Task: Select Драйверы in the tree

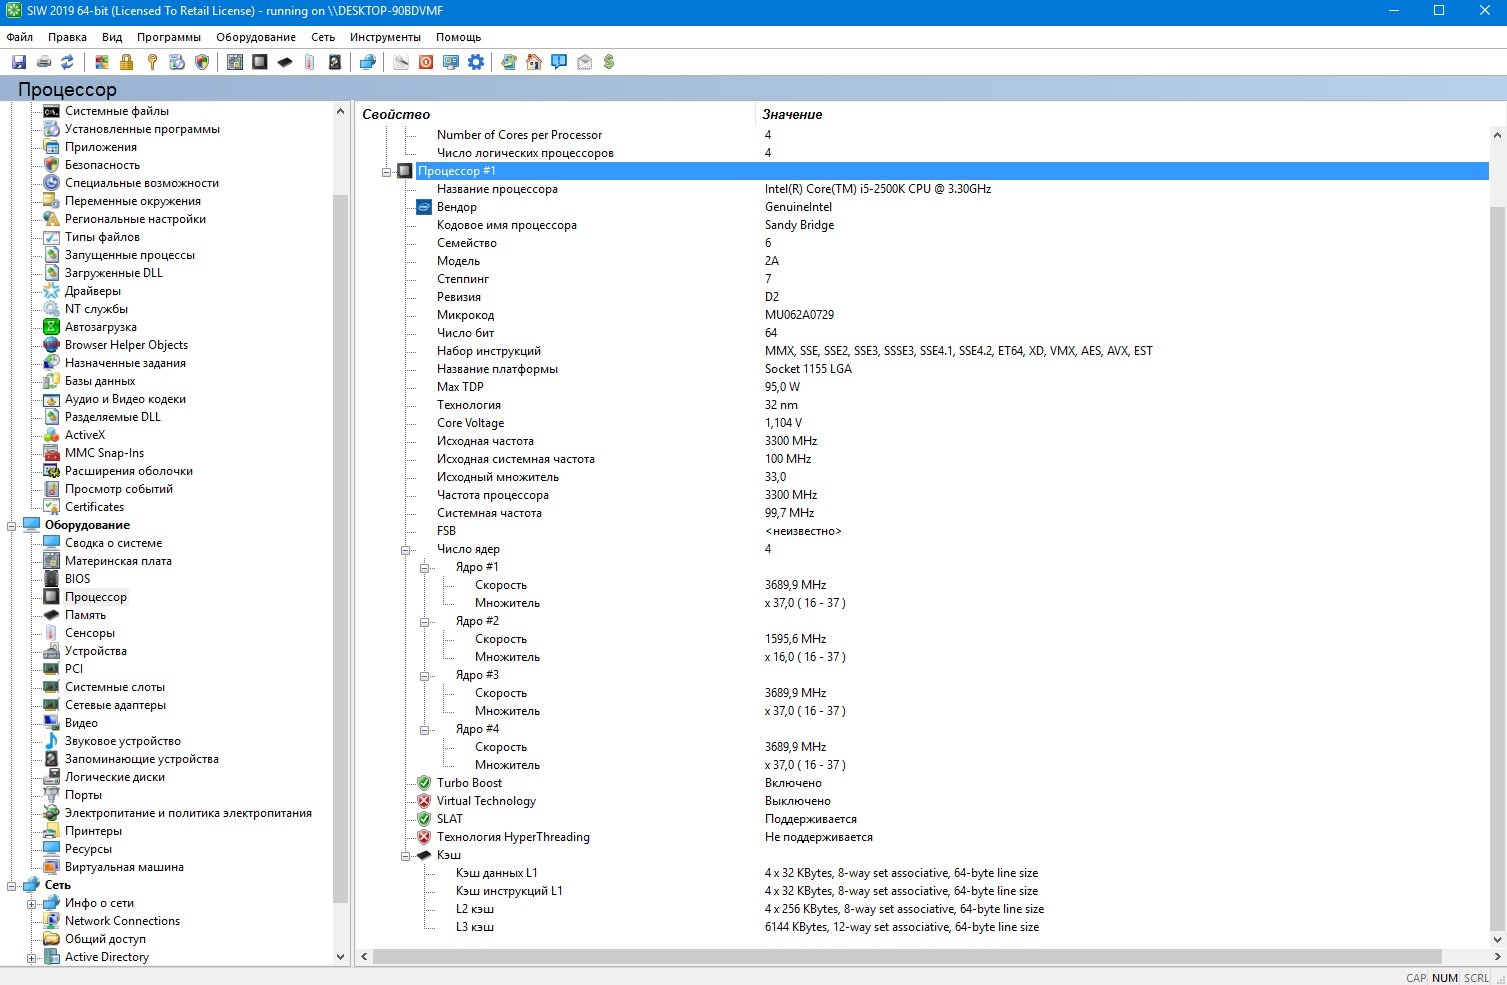Action: (92, 291)
